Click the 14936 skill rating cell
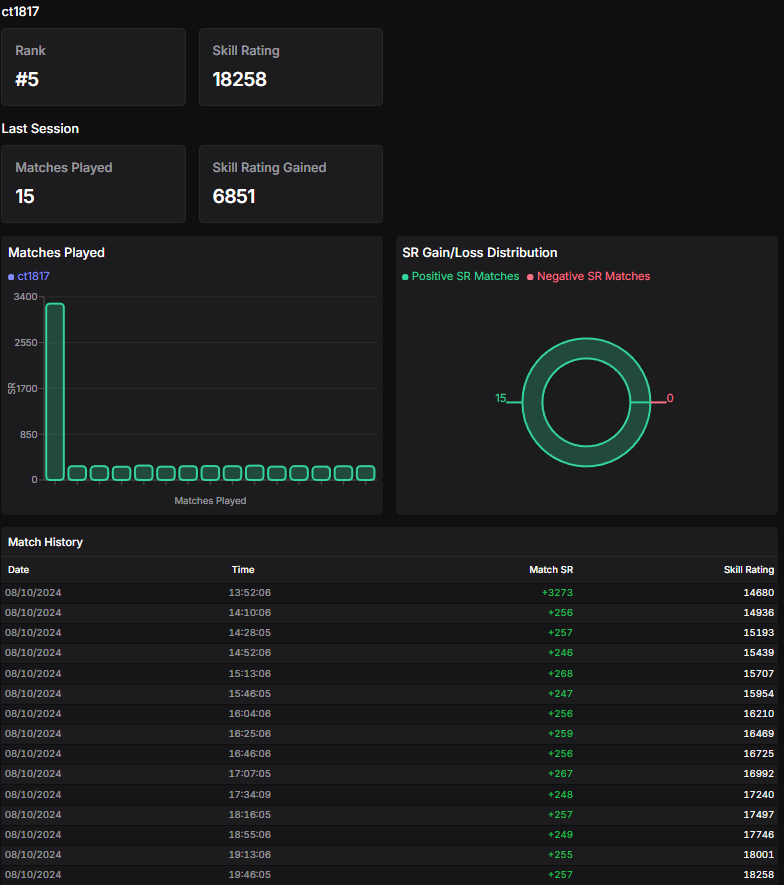784x885 pixels. 759,612
